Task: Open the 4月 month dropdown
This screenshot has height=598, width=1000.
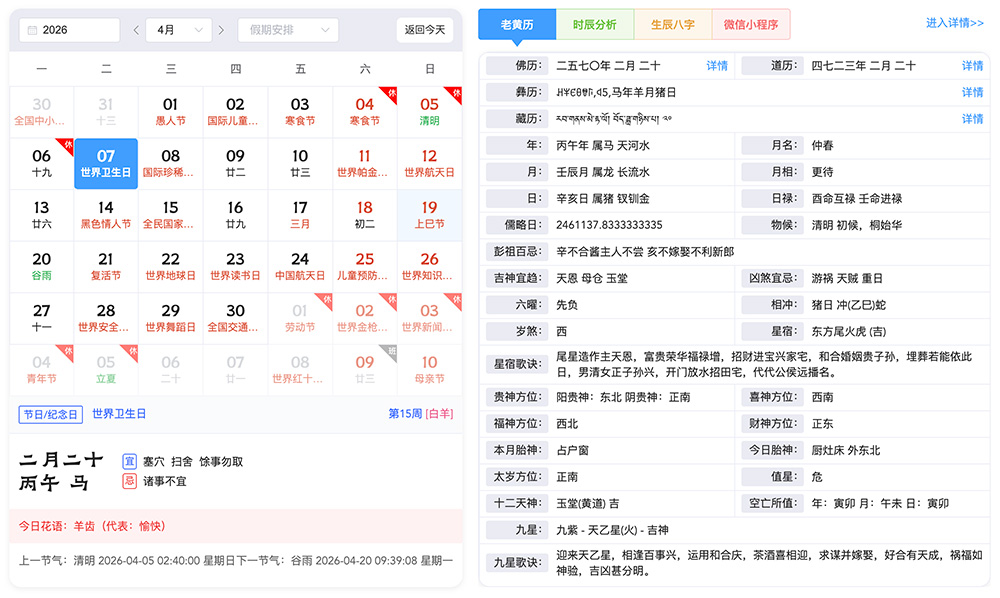Action: (x=178, y=30)
